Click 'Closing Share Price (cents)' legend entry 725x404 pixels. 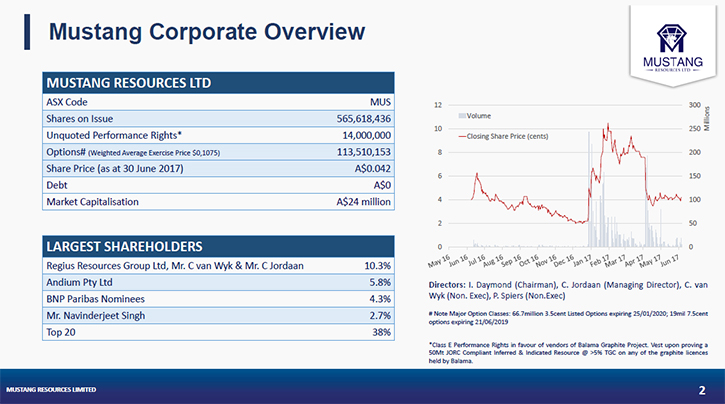click(x=503, y=136)
